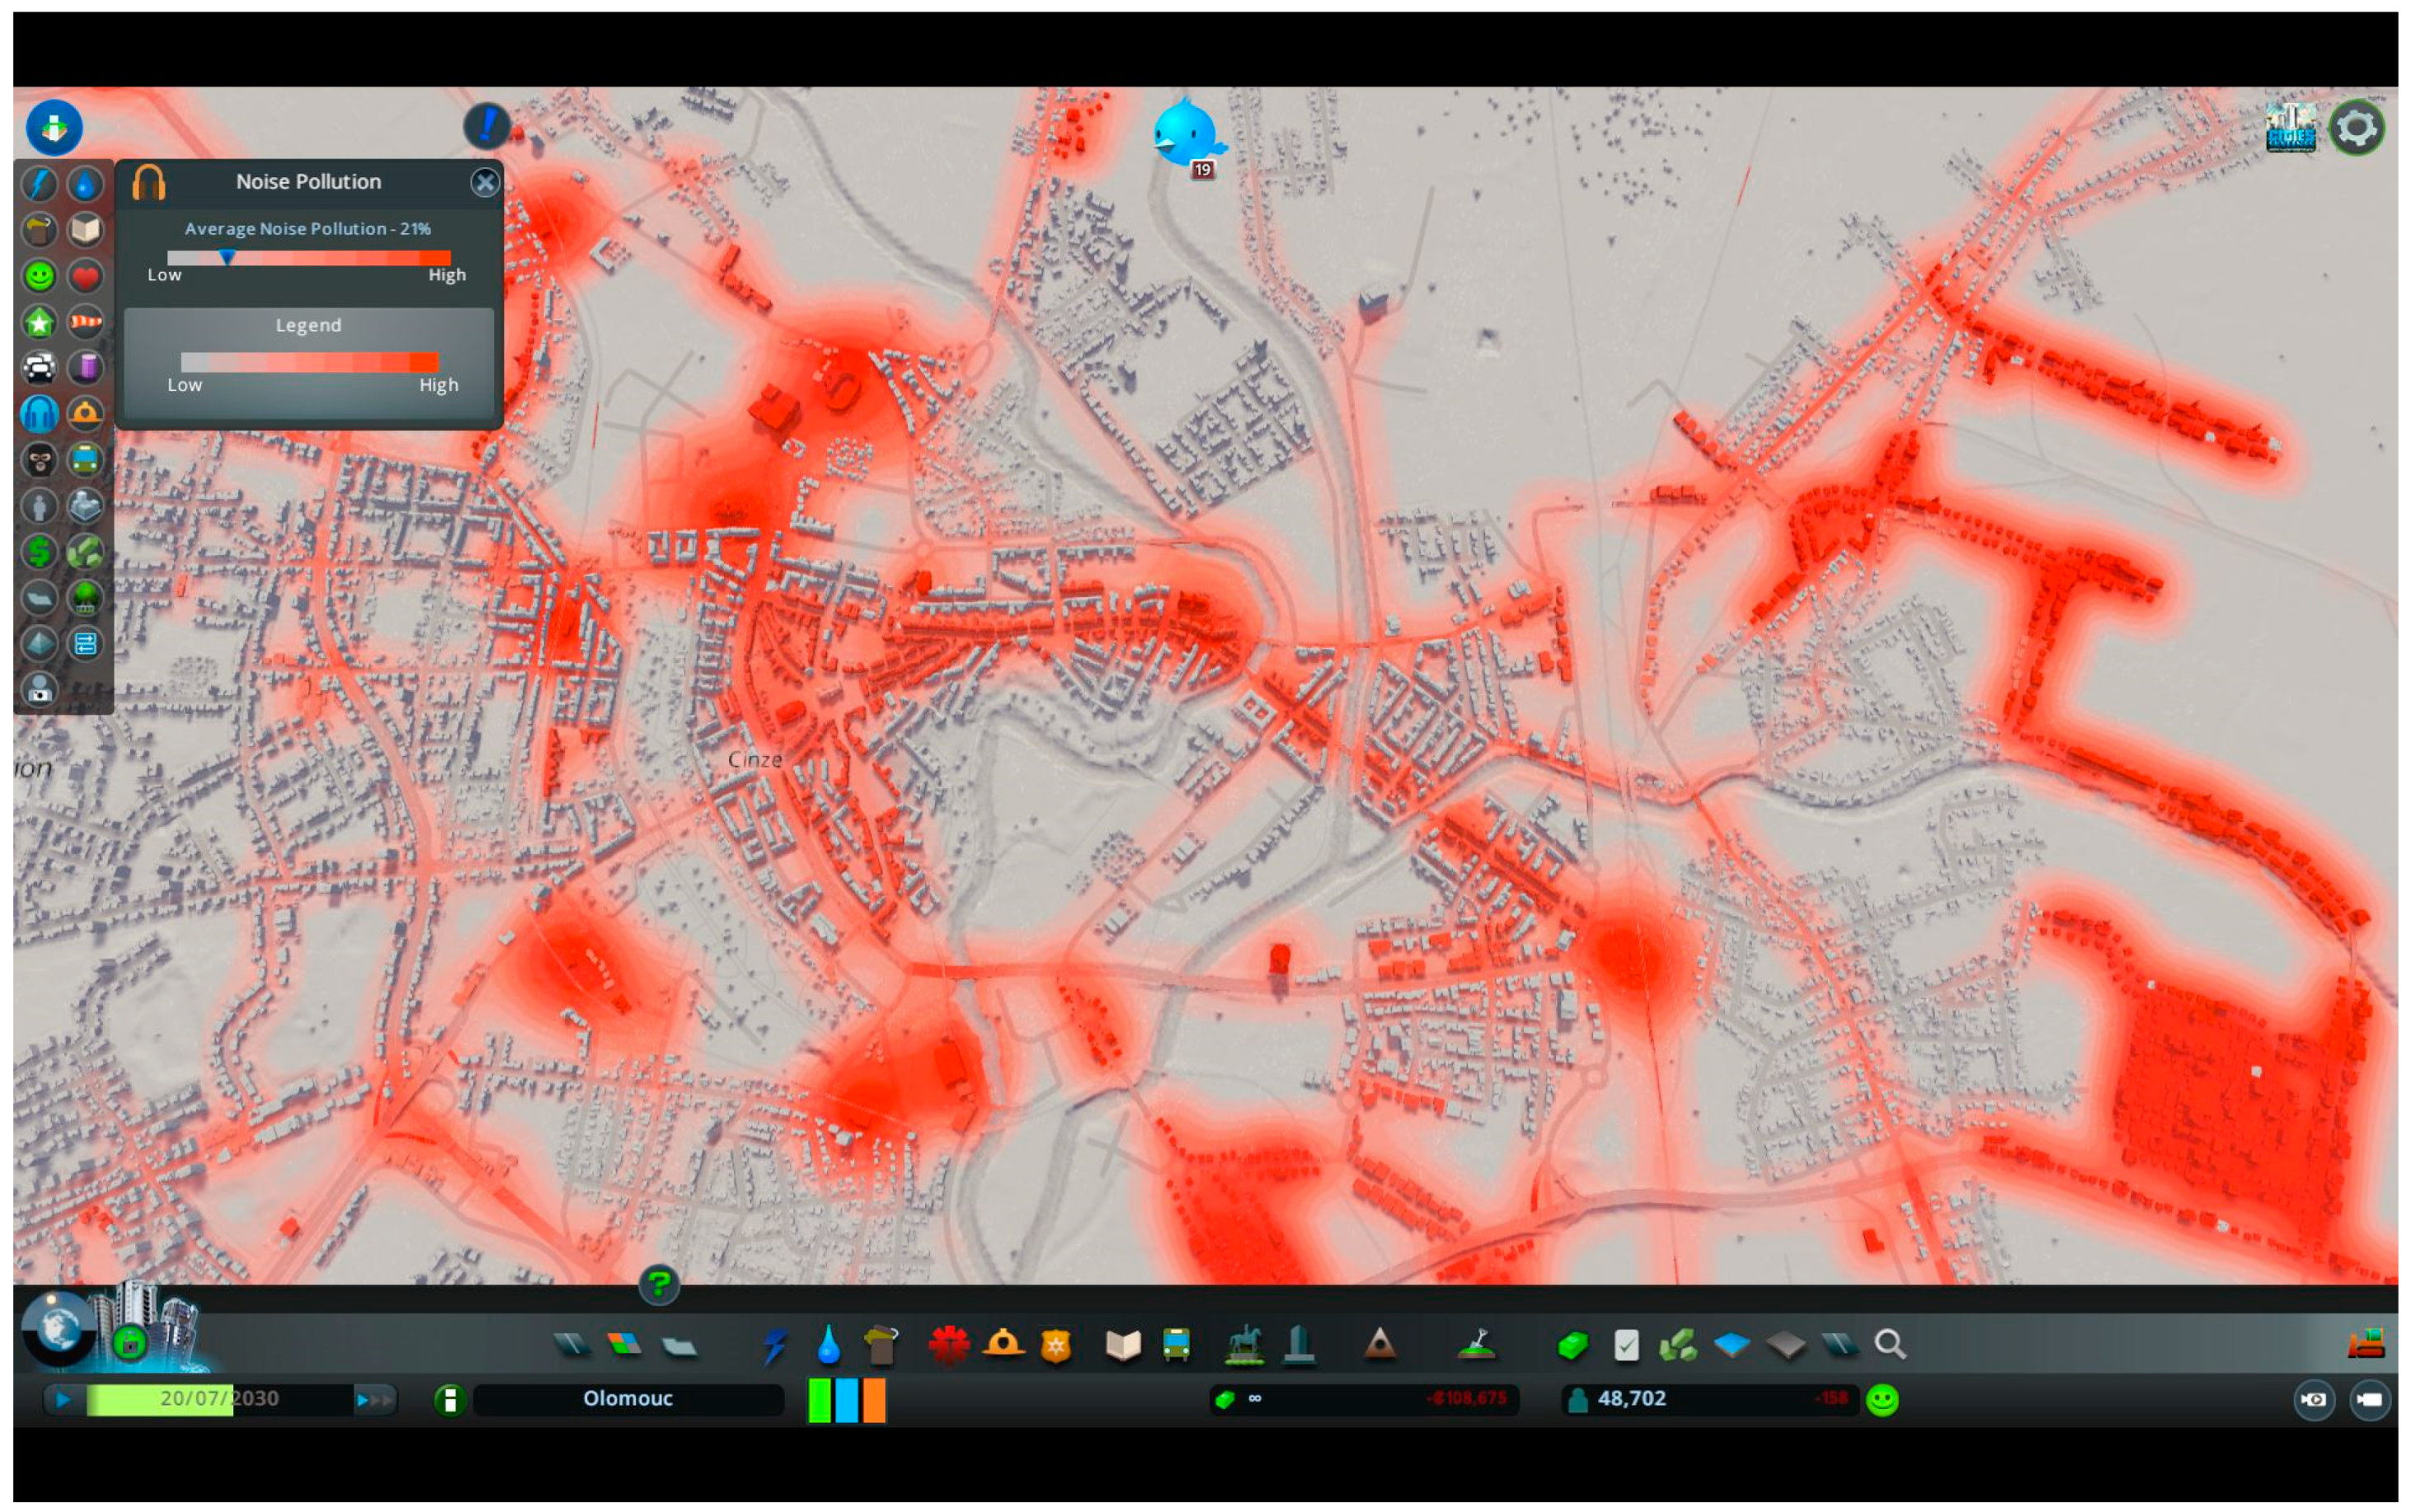2411x1512 pixels.
Task: Open the Electricity info view
Action: (39, 184)
